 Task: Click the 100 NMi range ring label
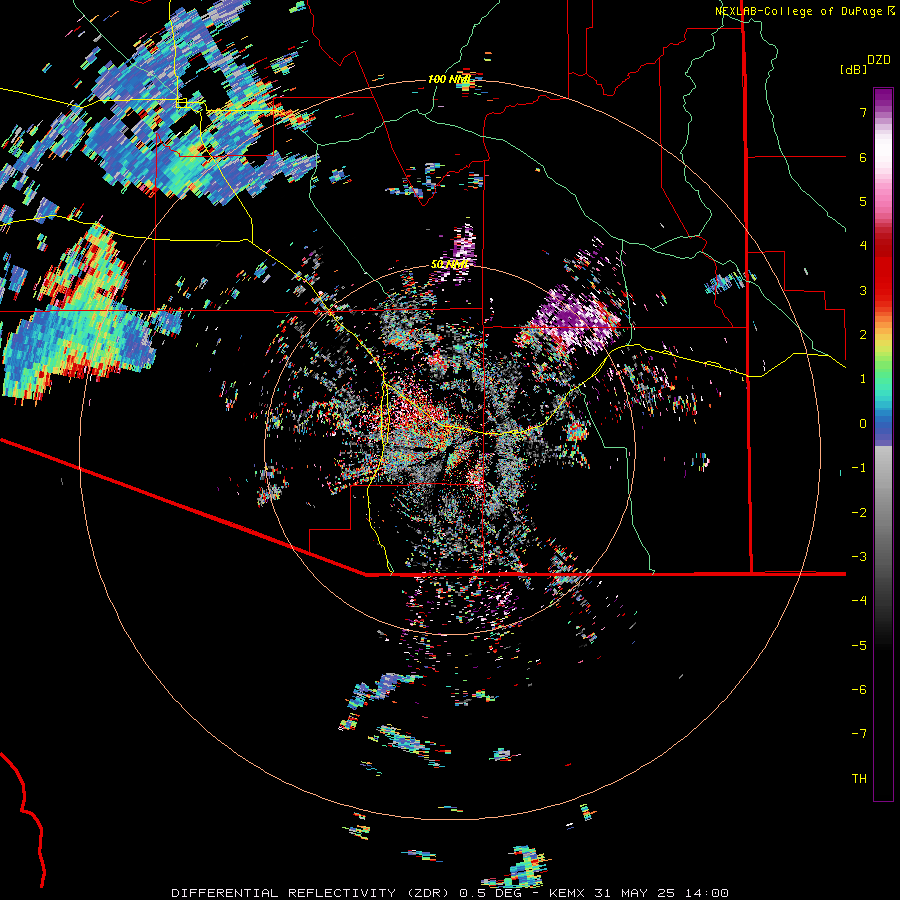click(449, 79)
